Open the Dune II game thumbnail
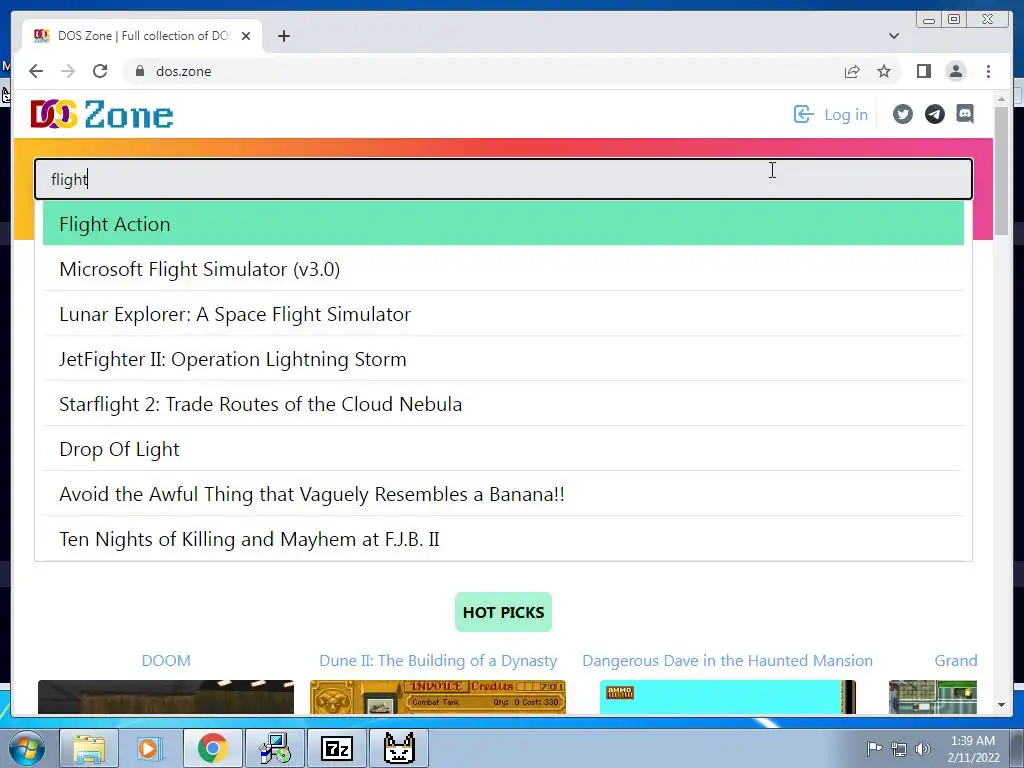The width and height of the screenshot is (1024, 768). coord(438,697)
